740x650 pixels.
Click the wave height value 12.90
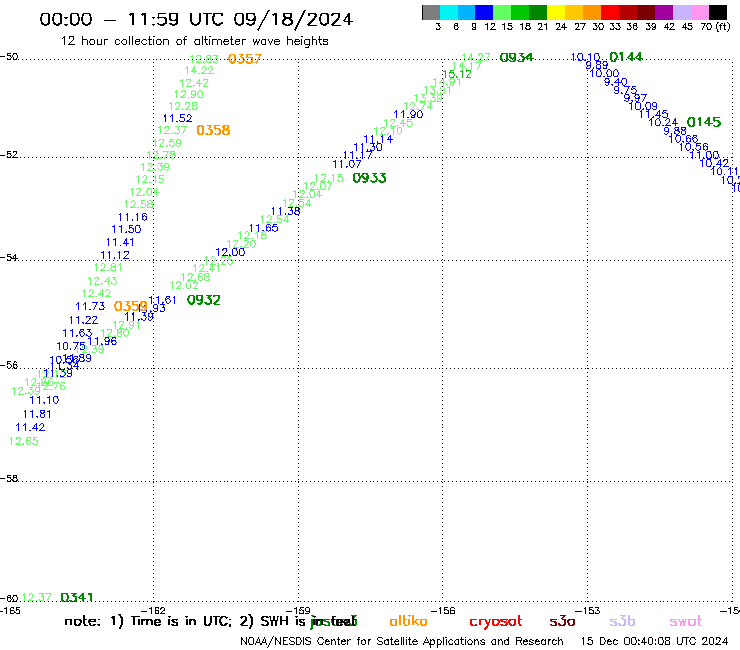click(x=189, y=94)
